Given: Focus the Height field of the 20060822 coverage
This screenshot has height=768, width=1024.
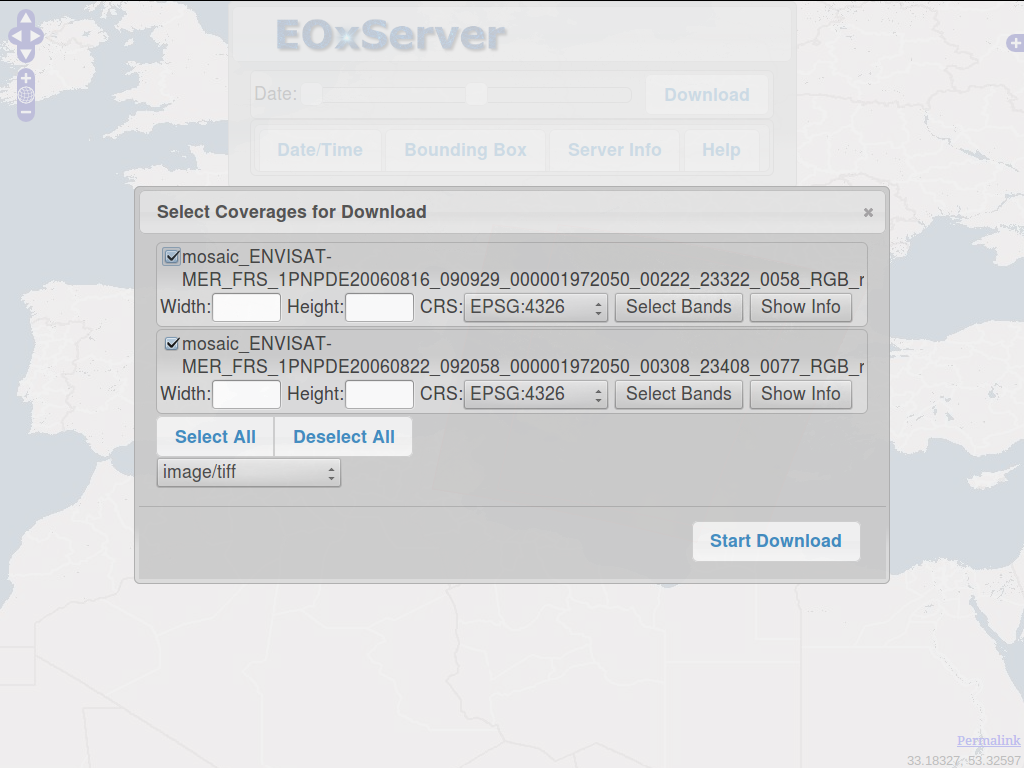Looking at the screenshot, I should [379, 394].
